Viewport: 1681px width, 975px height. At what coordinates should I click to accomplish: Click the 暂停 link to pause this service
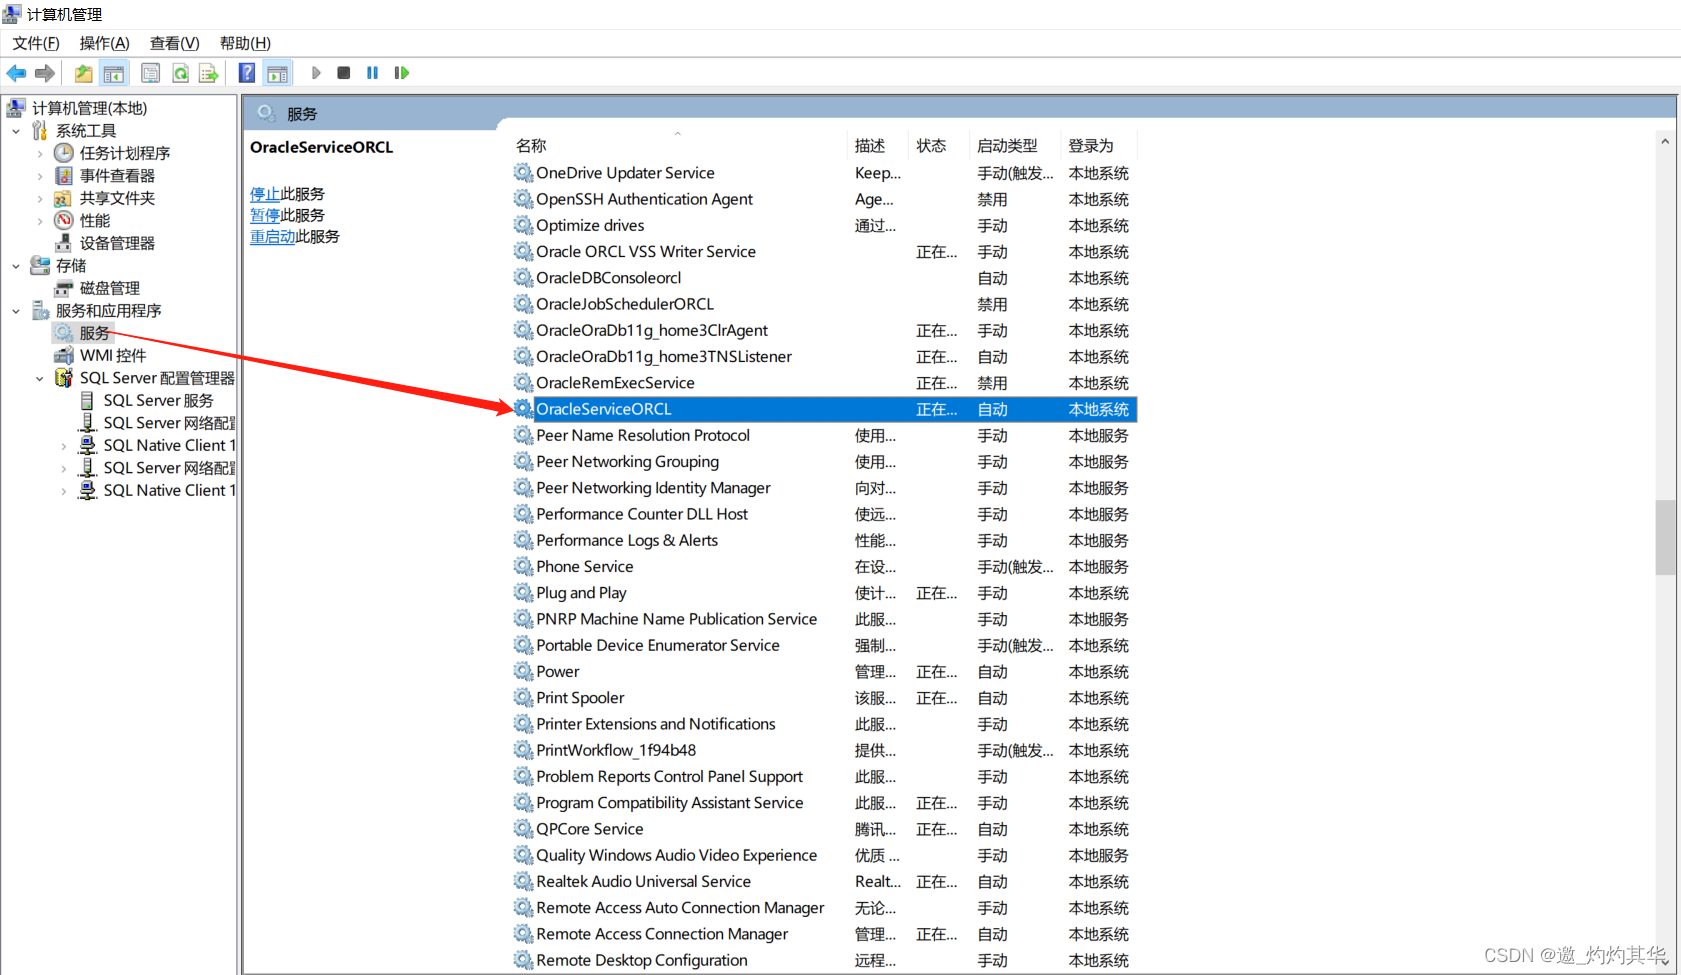[x=265, y=215]
